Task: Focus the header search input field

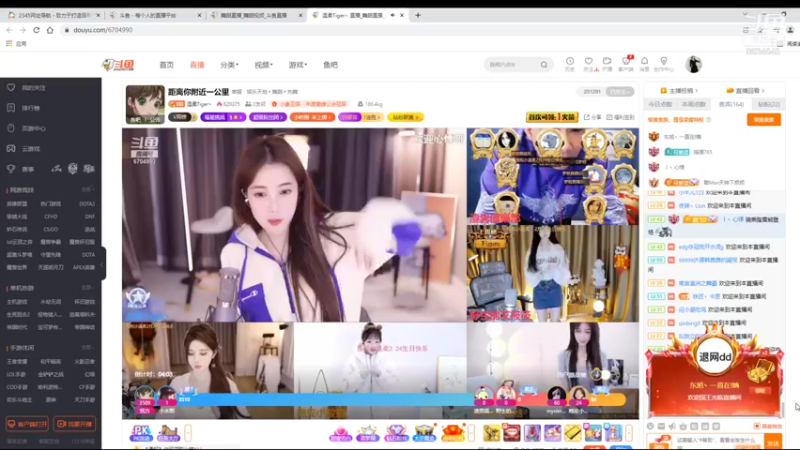Action: [x=513, y=65]
